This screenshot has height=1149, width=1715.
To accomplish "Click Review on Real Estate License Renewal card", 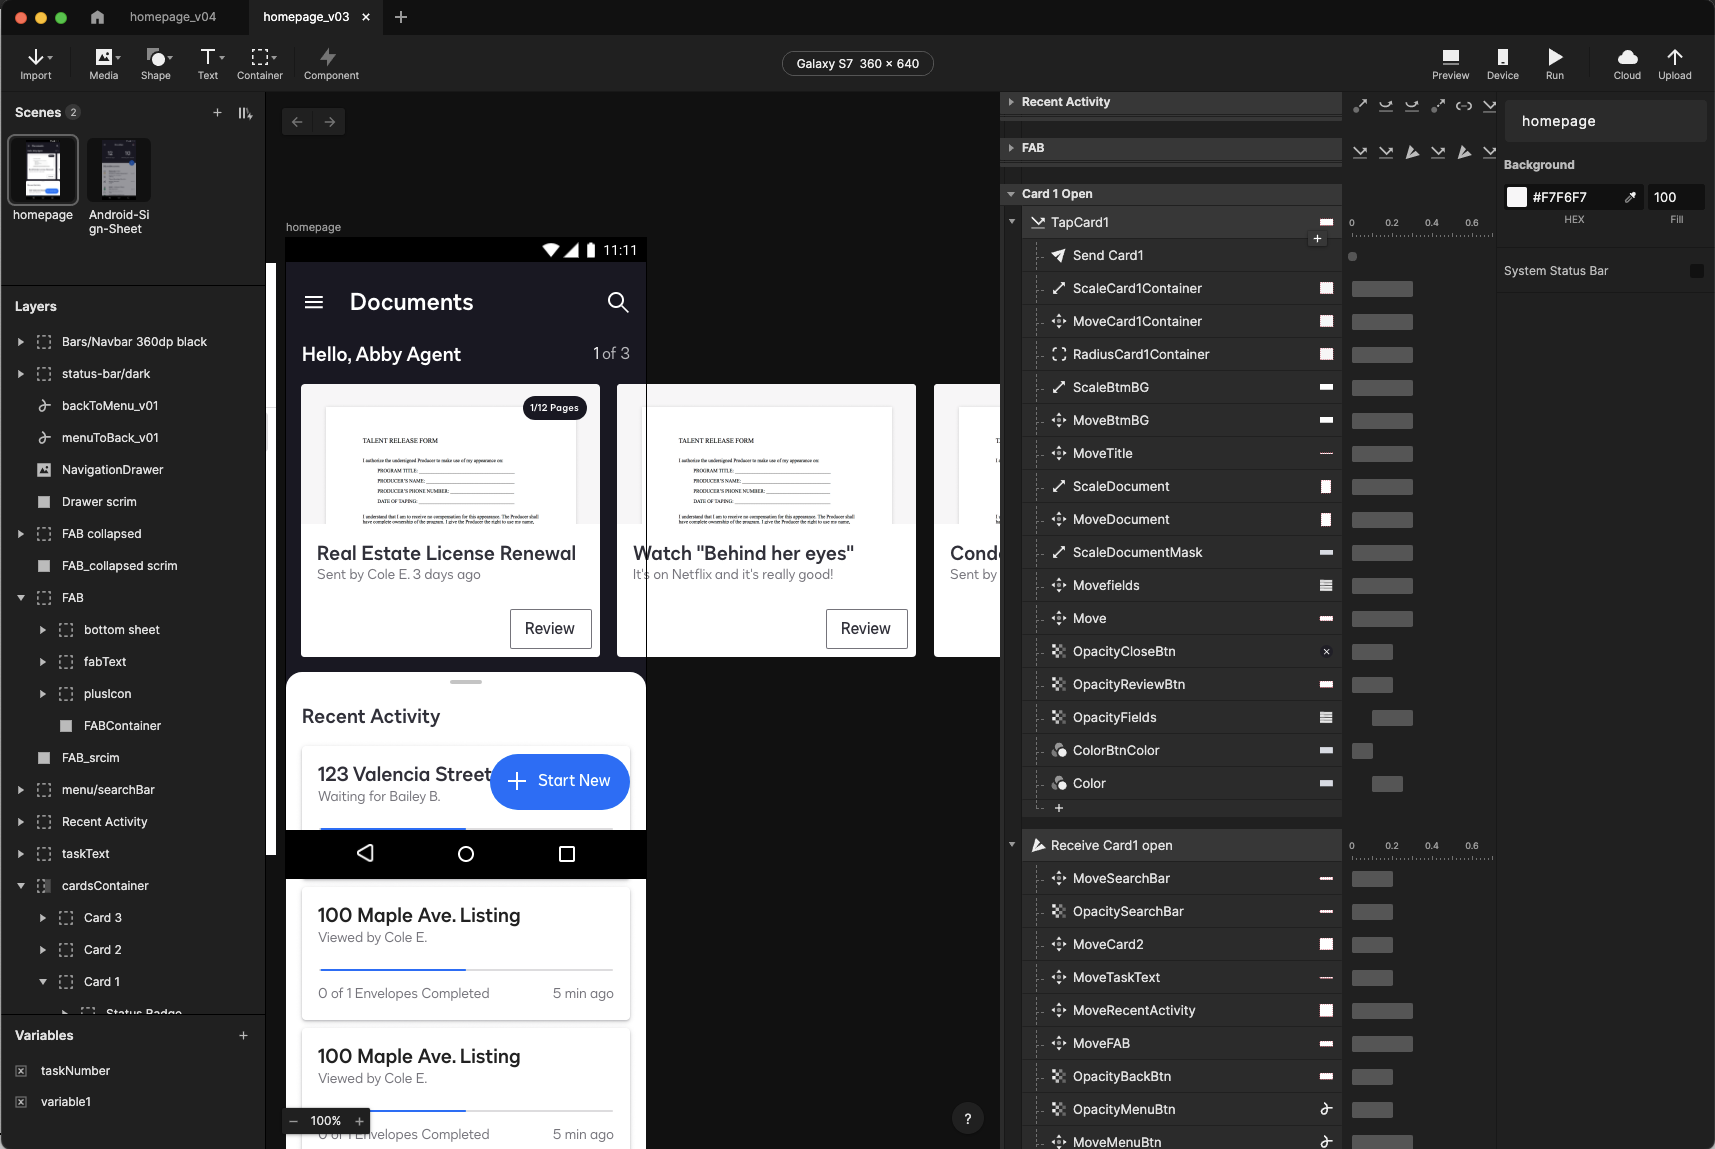I will 550,629.
